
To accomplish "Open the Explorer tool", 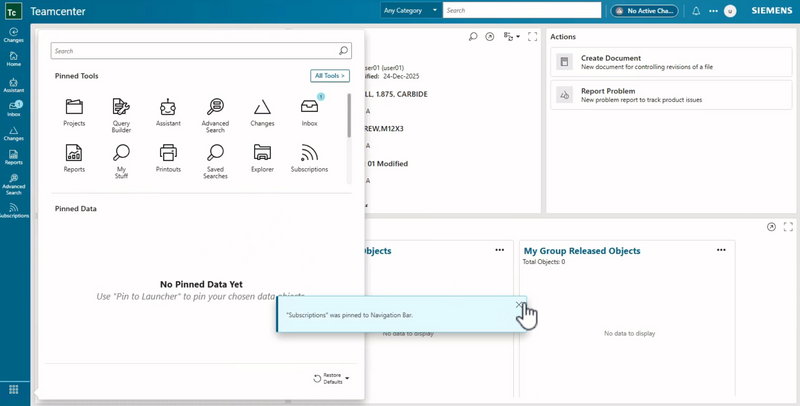I will tap(262, 158).
